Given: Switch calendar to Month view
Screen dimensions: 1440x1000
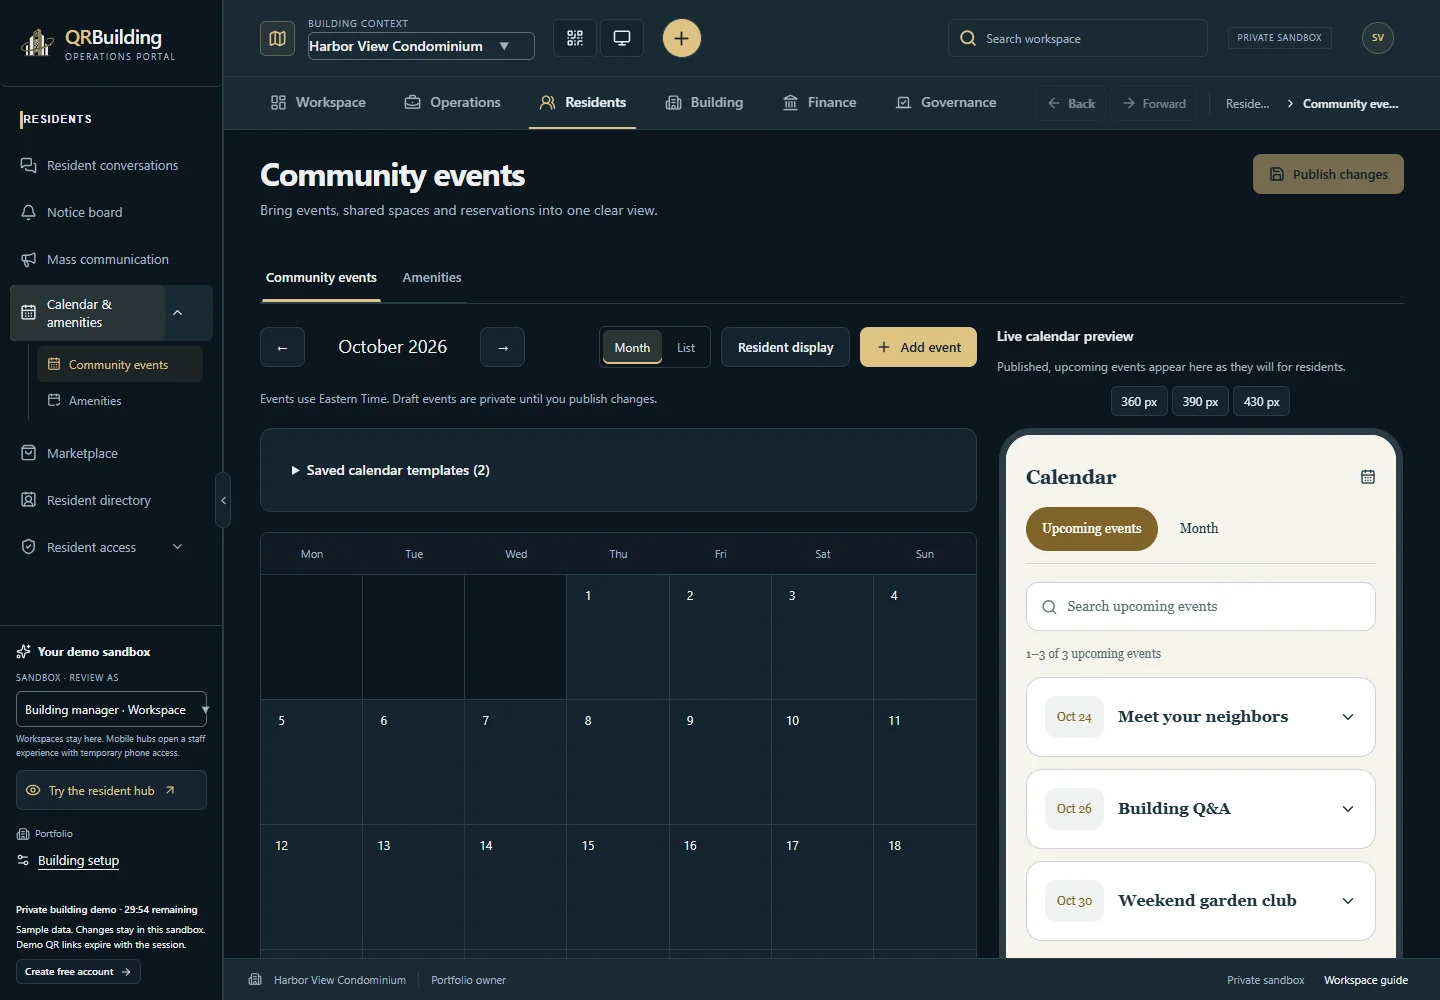Looking at the screenshot, I should click(x=632, y=347).
